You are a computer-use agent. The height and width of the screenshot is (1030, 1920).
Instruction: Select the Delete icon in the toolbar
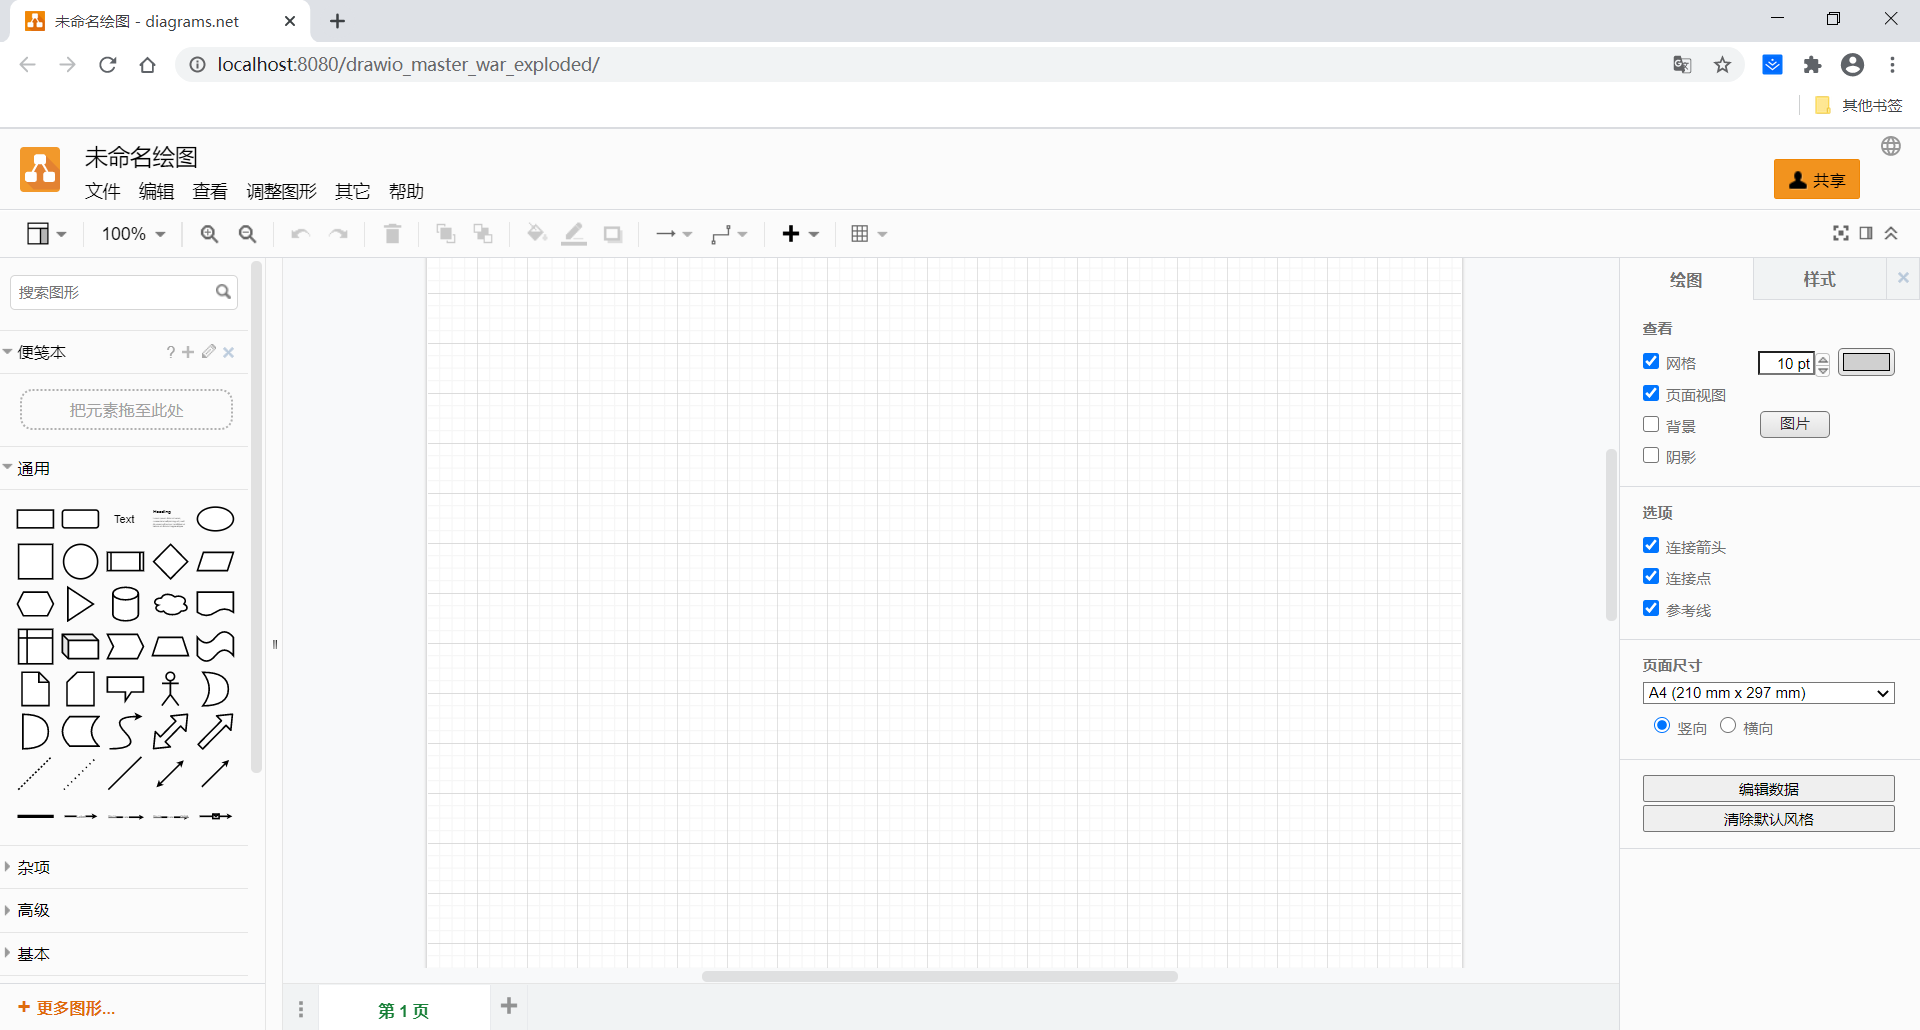tap(391, 233)
